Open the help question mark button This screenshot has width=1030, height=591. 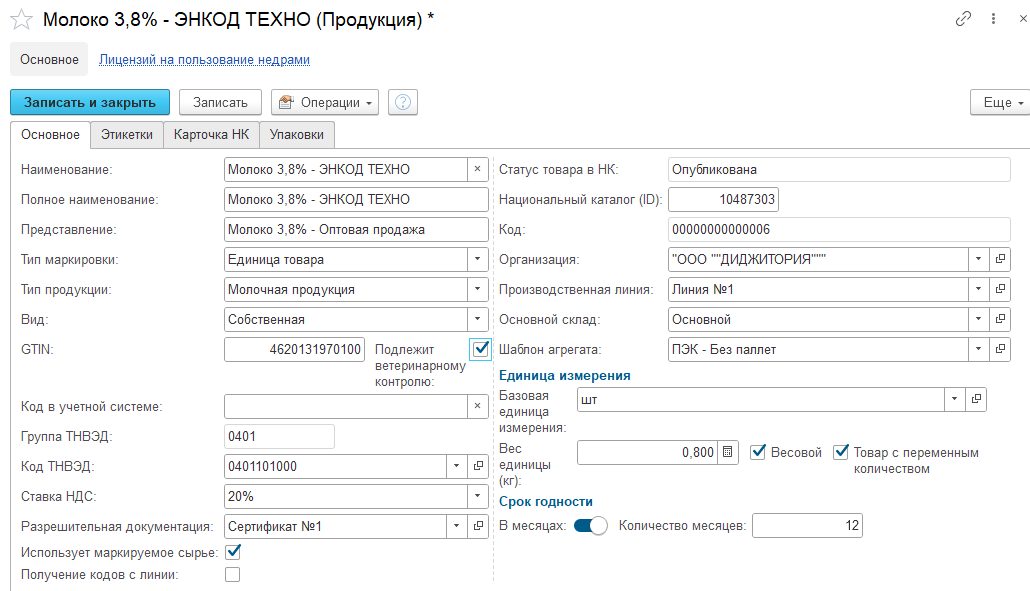[x=403, y=102]
